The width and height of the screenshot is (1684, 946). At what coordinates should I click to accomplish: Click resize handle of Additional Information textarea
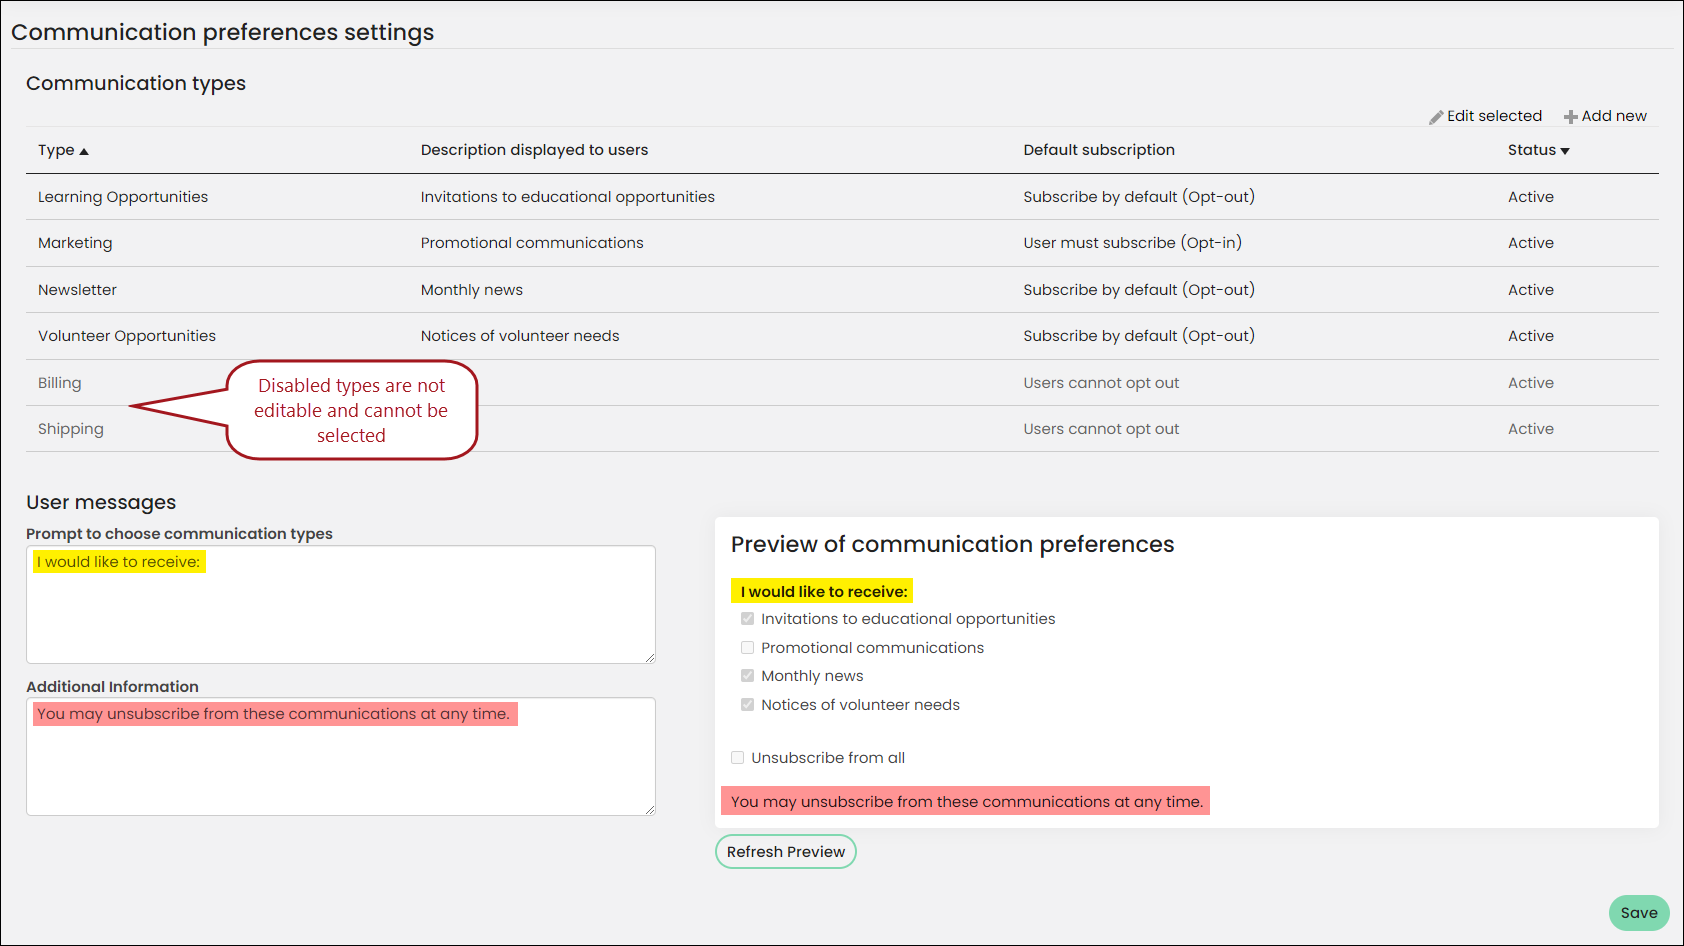[650, 809]
